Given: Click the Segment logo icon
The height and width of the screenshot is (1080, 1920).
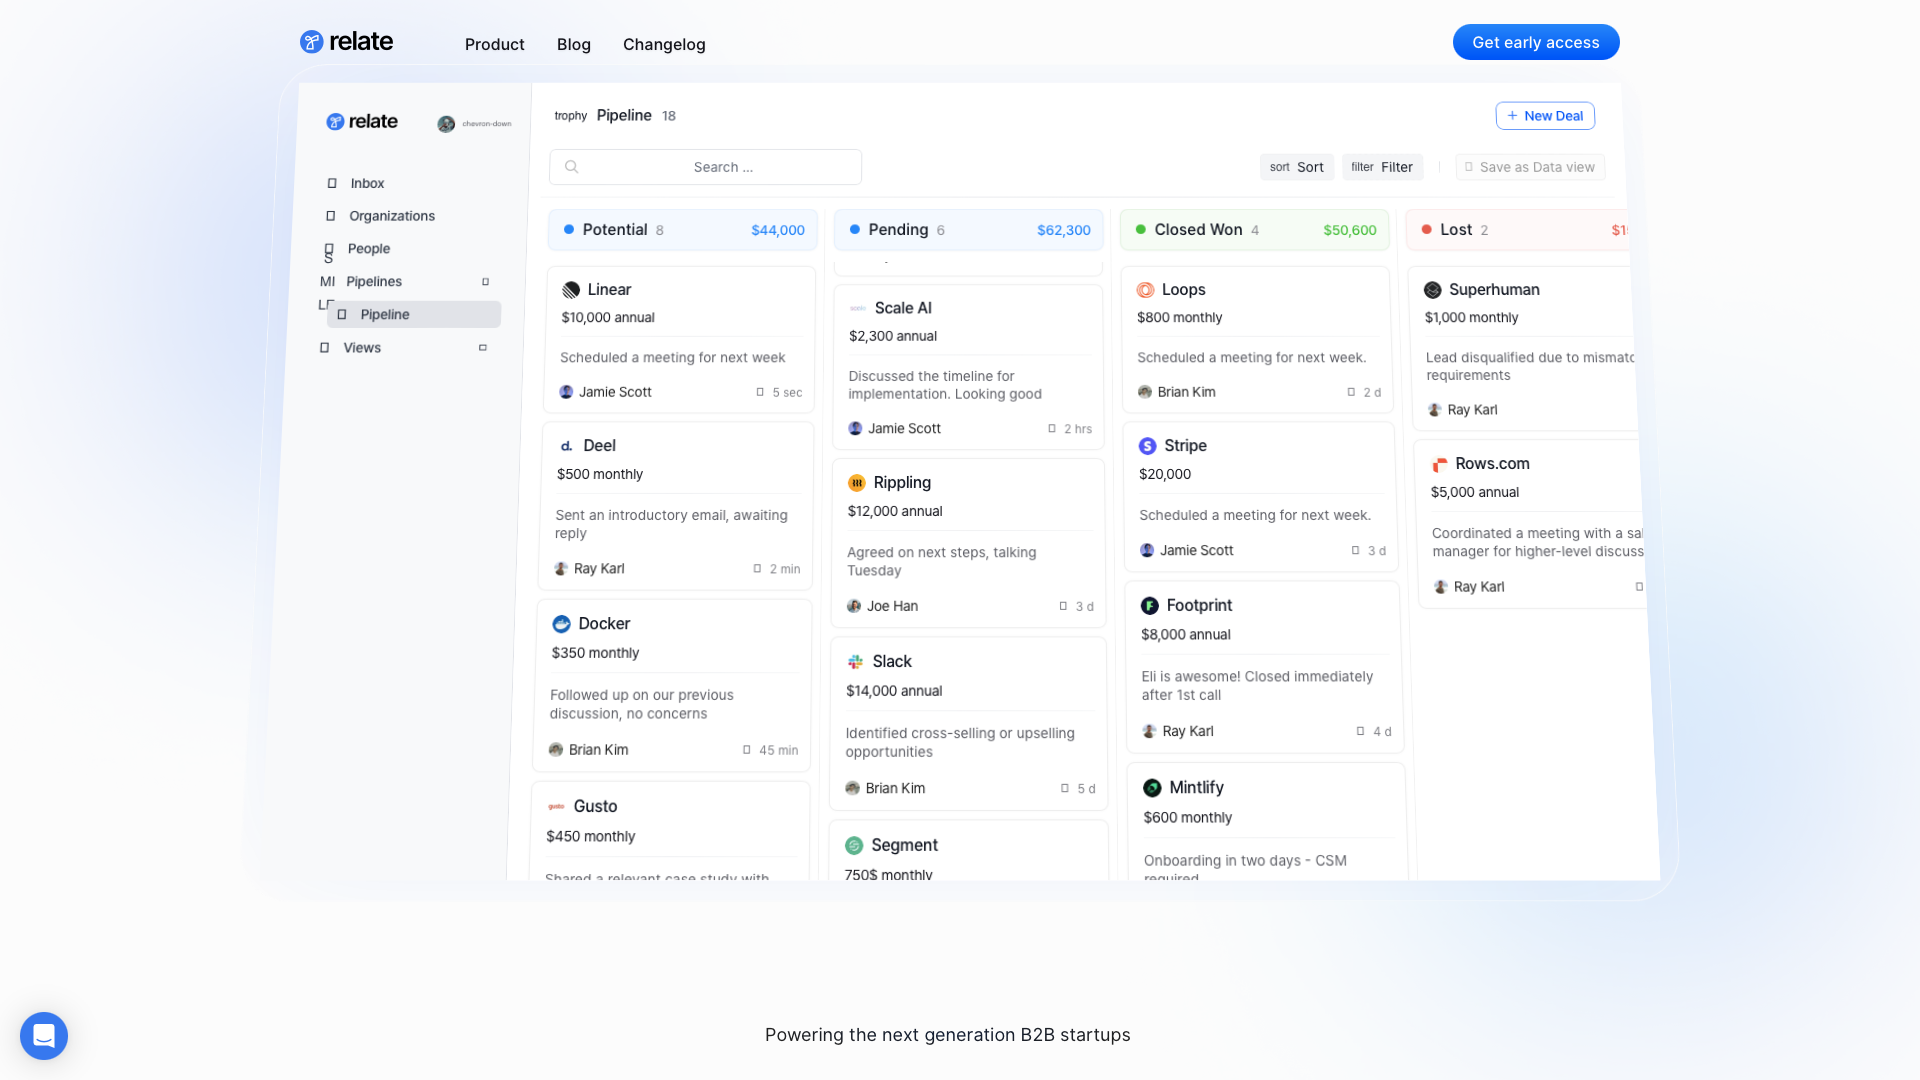Looking at the screenshot, I should (x=854, y=846).
